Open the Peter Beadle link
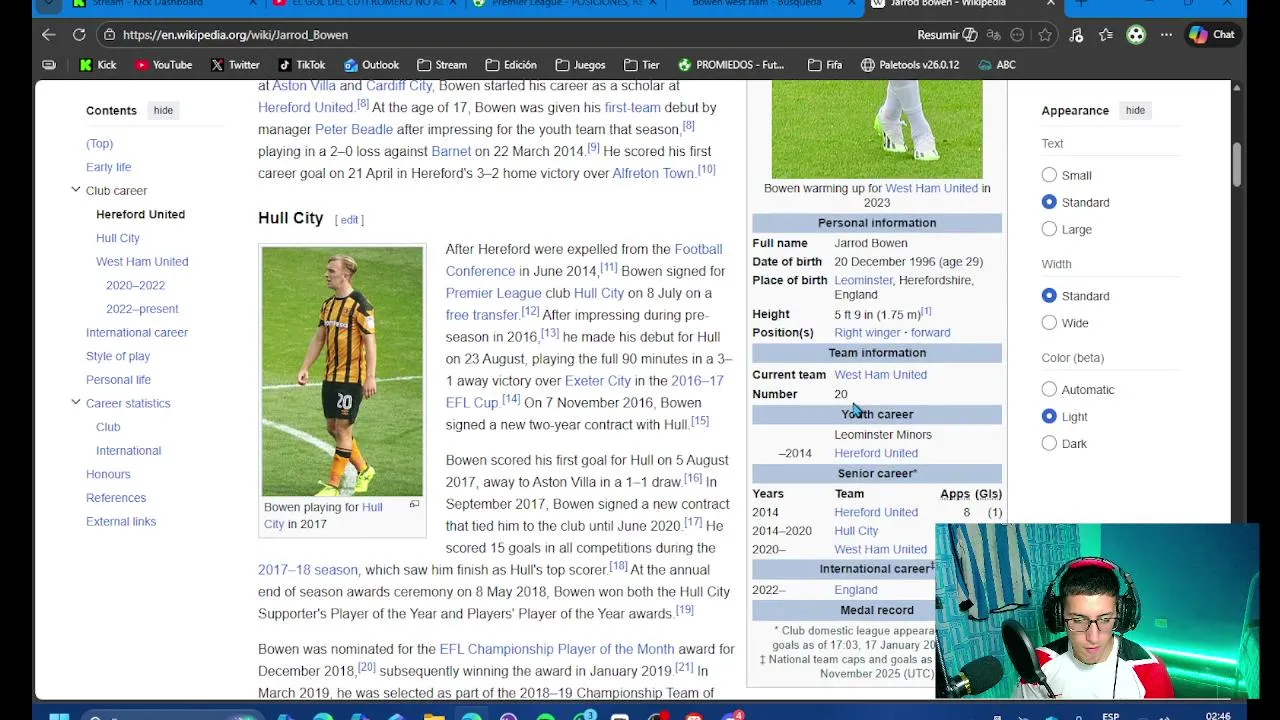 pos(354,129)
